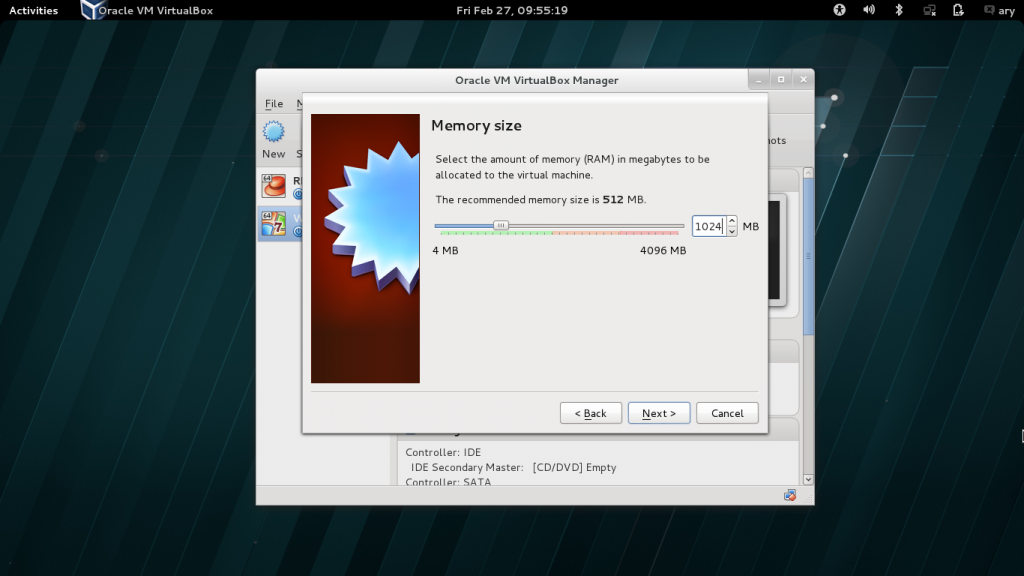The width and height of the screenshot is (1024, 576).
Task: Click the scroll down arrow in details pane
Action: coord(808,479)
